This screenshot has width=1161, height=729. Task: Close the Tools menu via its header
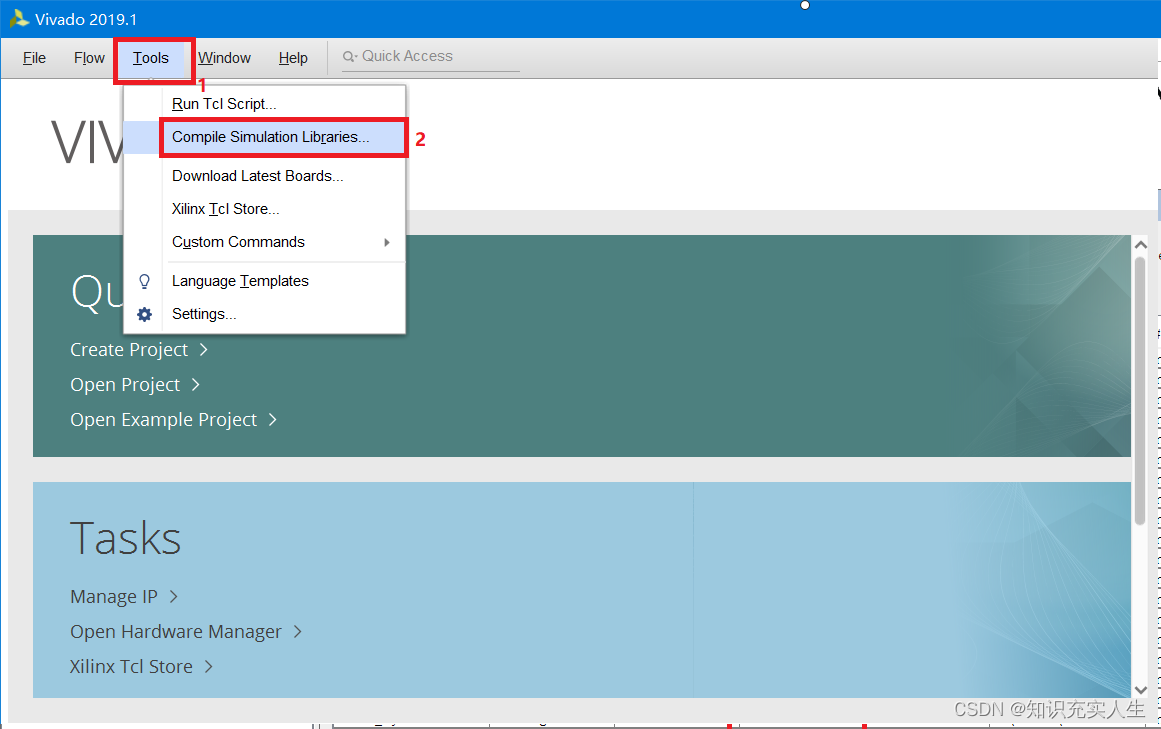(x=151, y=58)
